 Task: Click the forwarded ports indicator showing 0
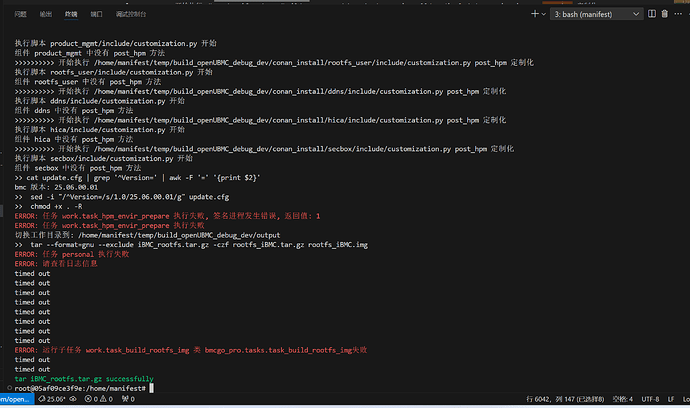pyautogui.click(x=128, y=399)
